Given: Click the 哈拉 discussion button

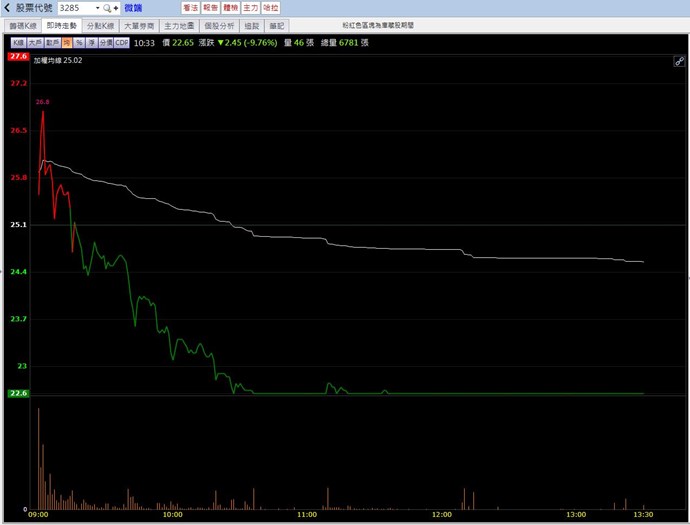Looking at the screenshot, I should tap(270, 8).
